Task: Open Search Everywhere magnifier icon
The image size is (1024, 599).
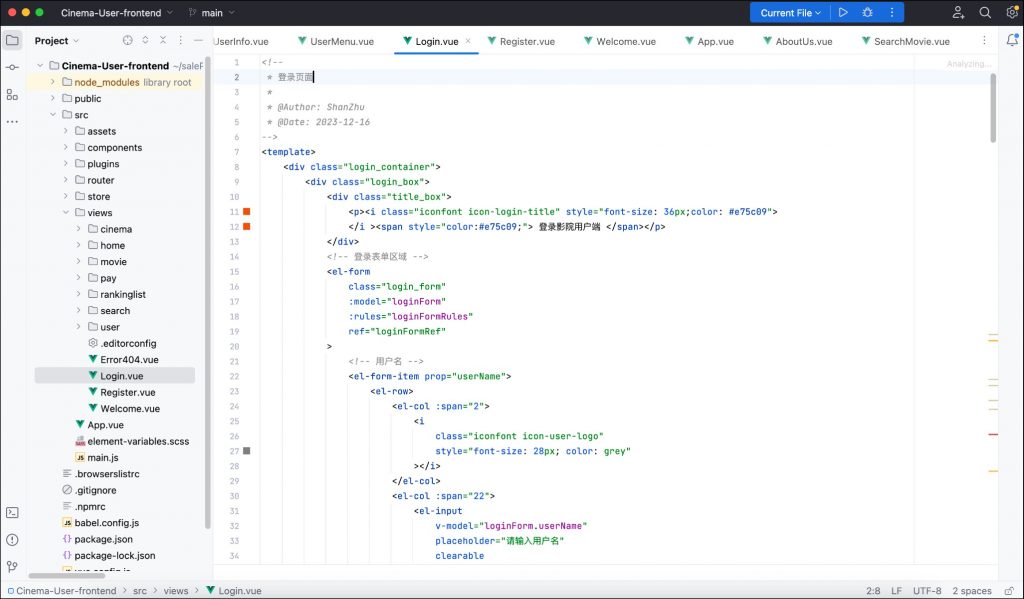Action: (x=985, y=13)
